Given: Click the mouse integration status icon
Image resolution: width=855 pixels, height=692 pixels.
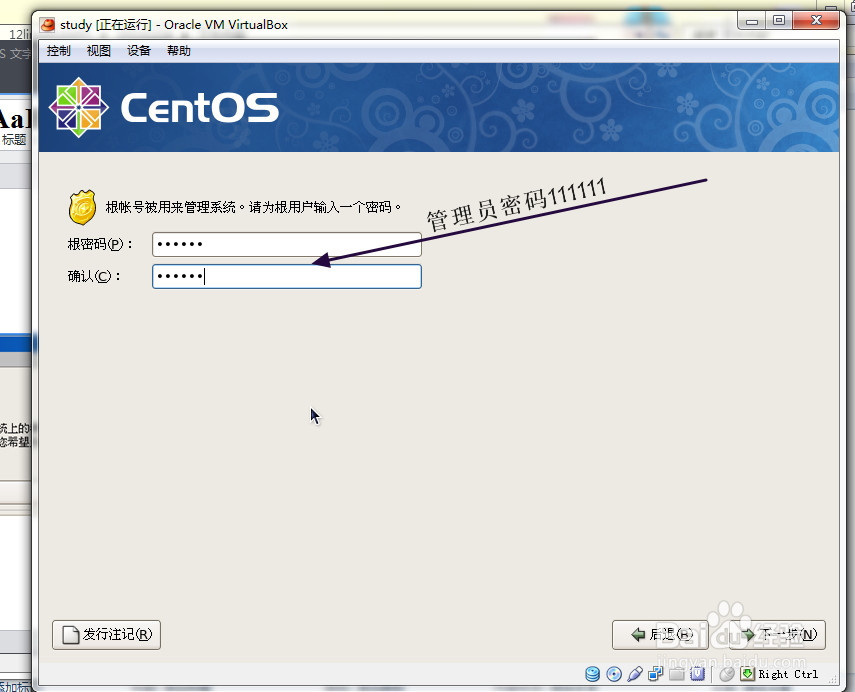Looking at the screenshot, I should pos(727,675).
